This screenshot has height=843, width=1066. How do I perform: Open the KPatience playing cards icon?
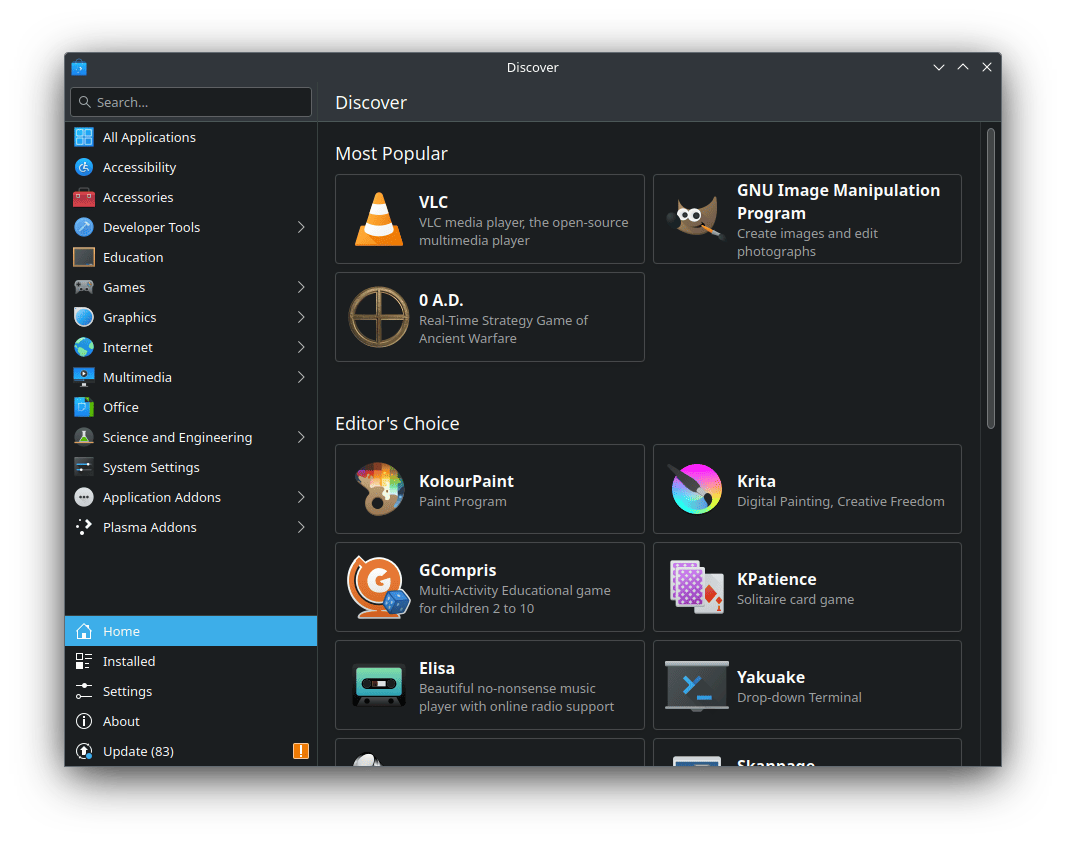696,587
